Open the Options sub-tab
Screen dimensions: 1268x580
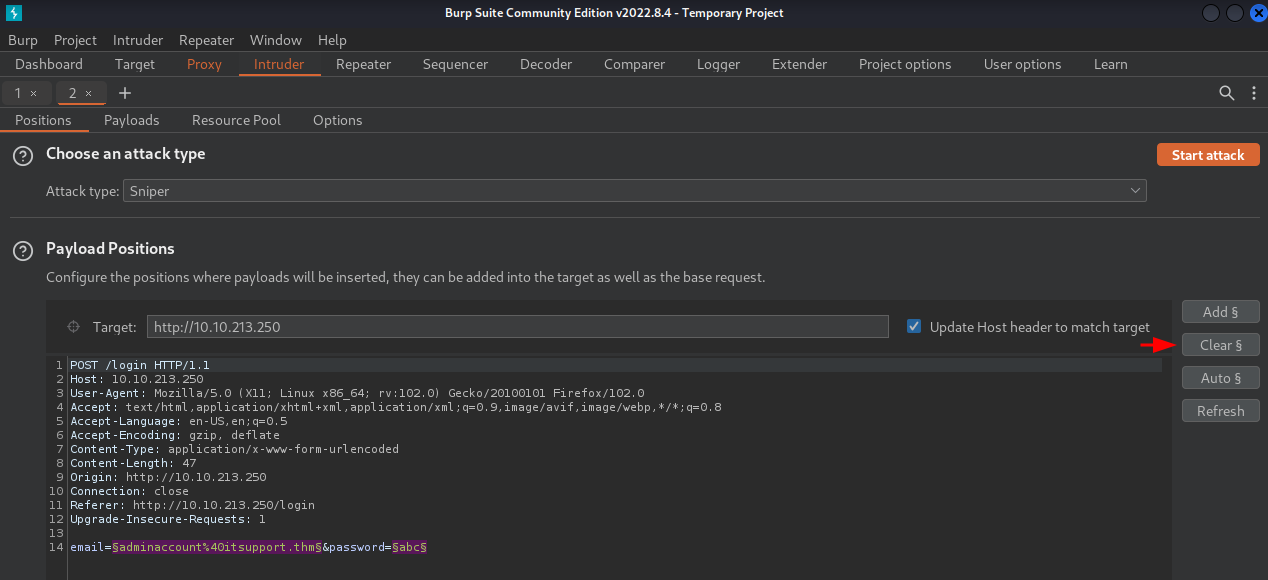point(337,120)
